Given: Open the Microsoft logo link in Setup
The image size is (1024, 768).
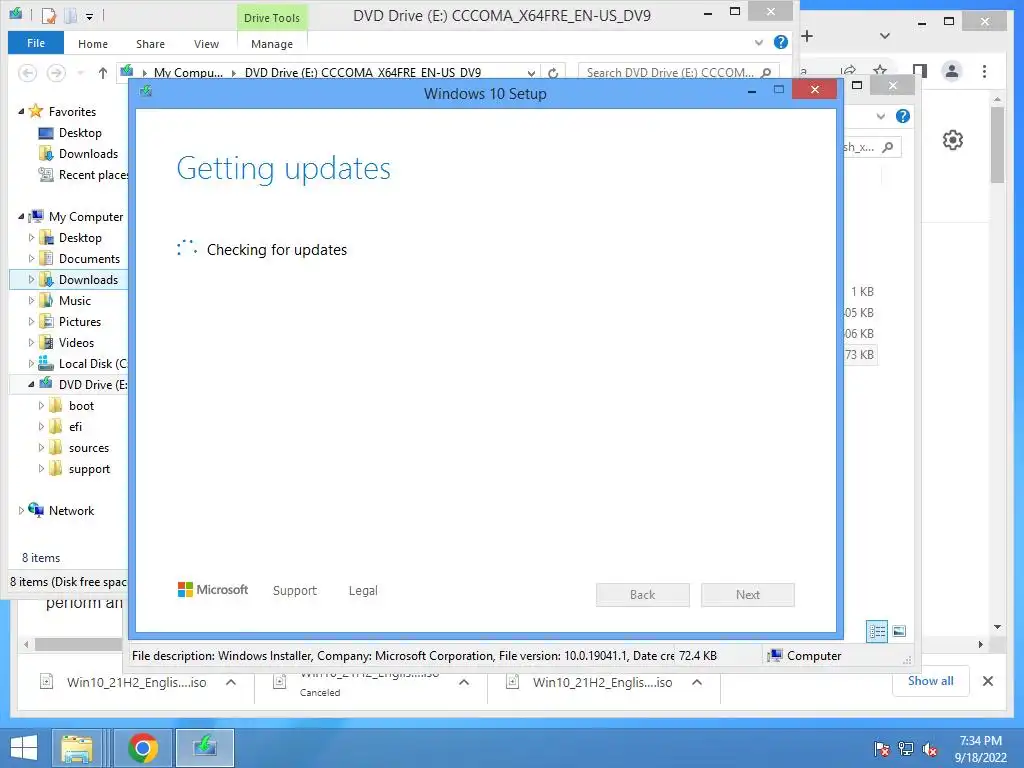Looking at the screenshot, I should (213, 590).
